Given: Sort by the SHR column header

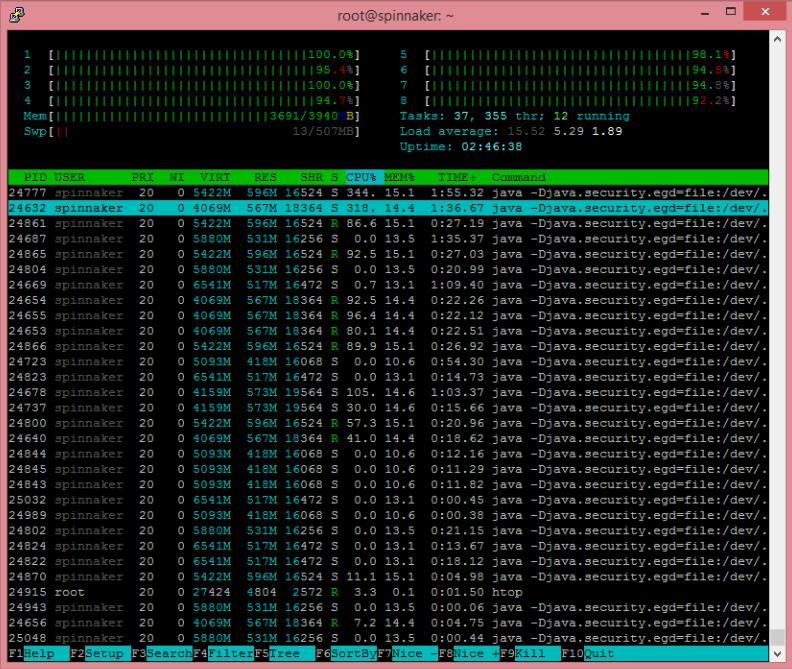Looking at the screenshot, I should pos(311,177).
